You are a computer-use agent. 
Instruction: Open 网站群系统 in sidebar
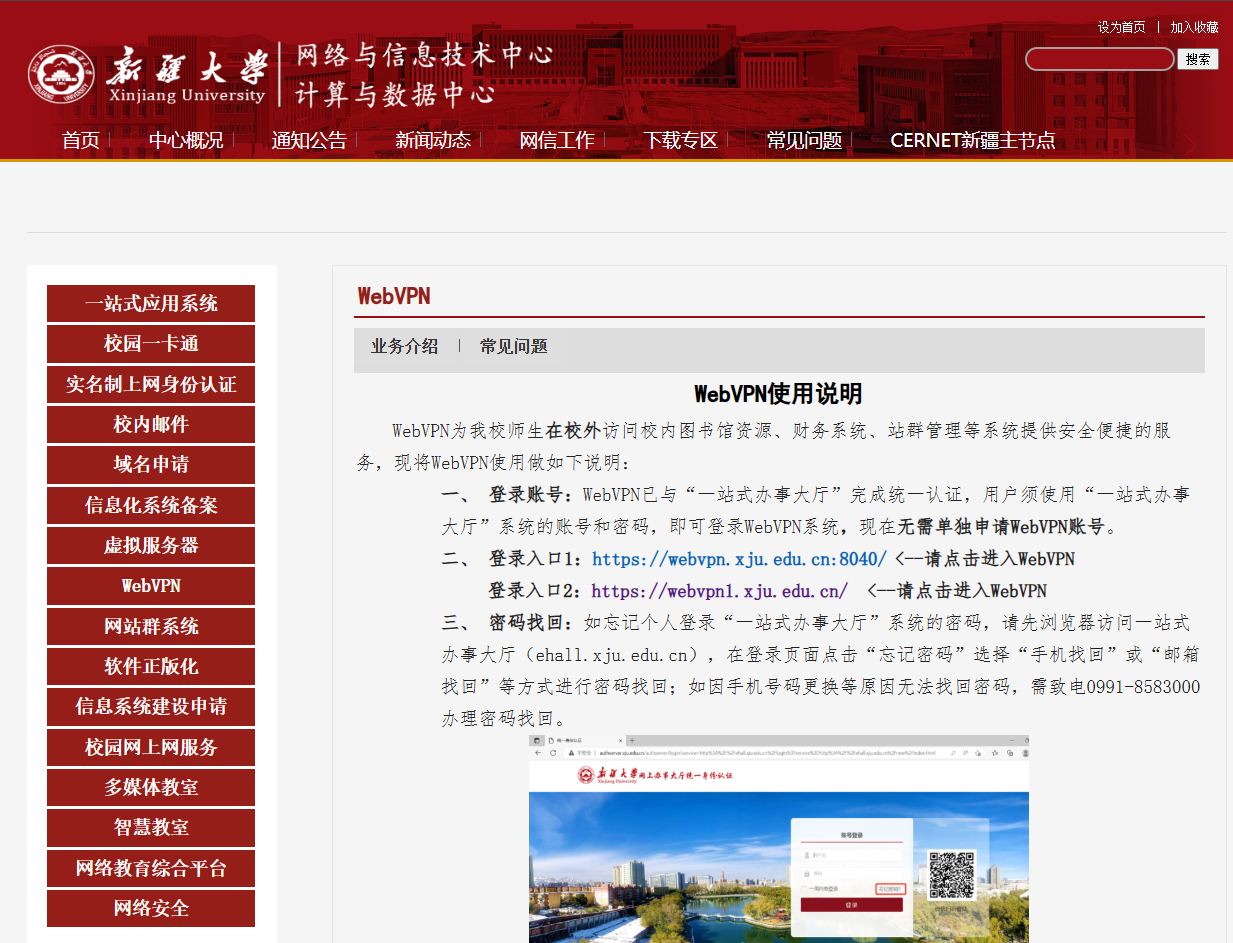151,626
